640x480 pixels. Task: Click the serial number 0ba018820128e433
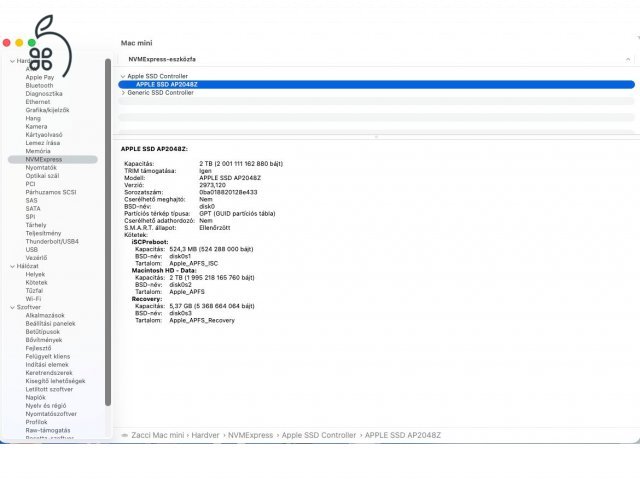click(228, 192)
